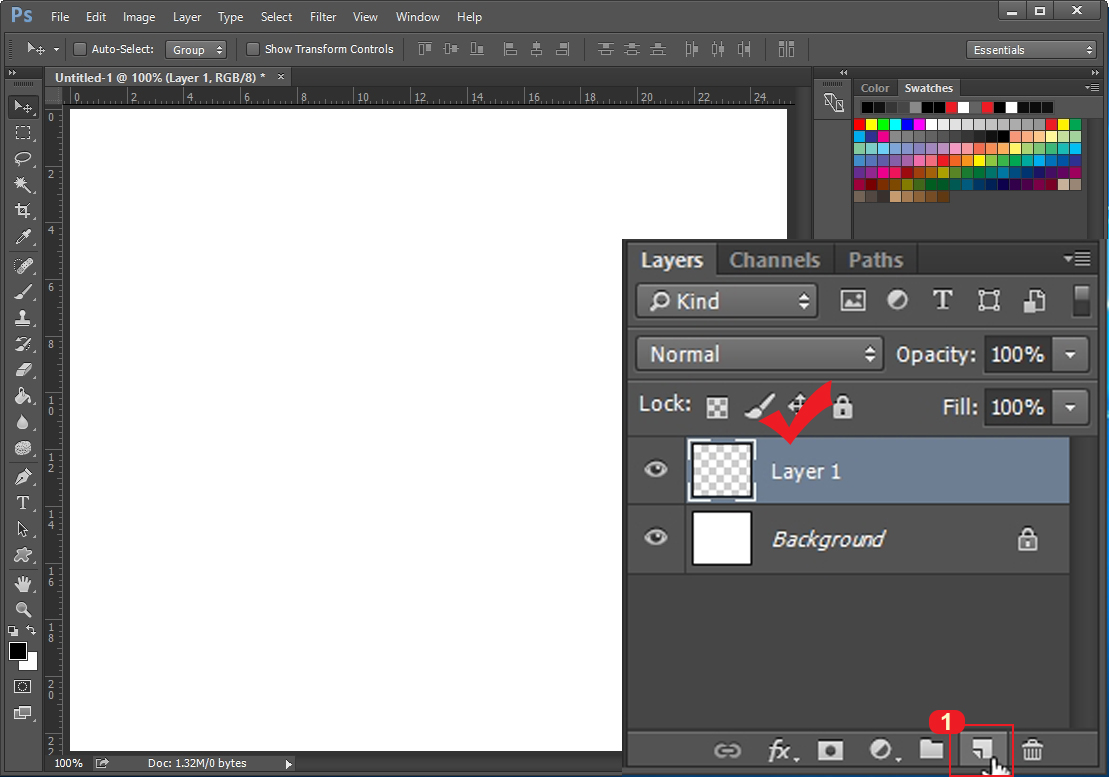Switch to the Color panel tab
Viewport: 1109px width, 777px height.
click(x=875, y=88)
